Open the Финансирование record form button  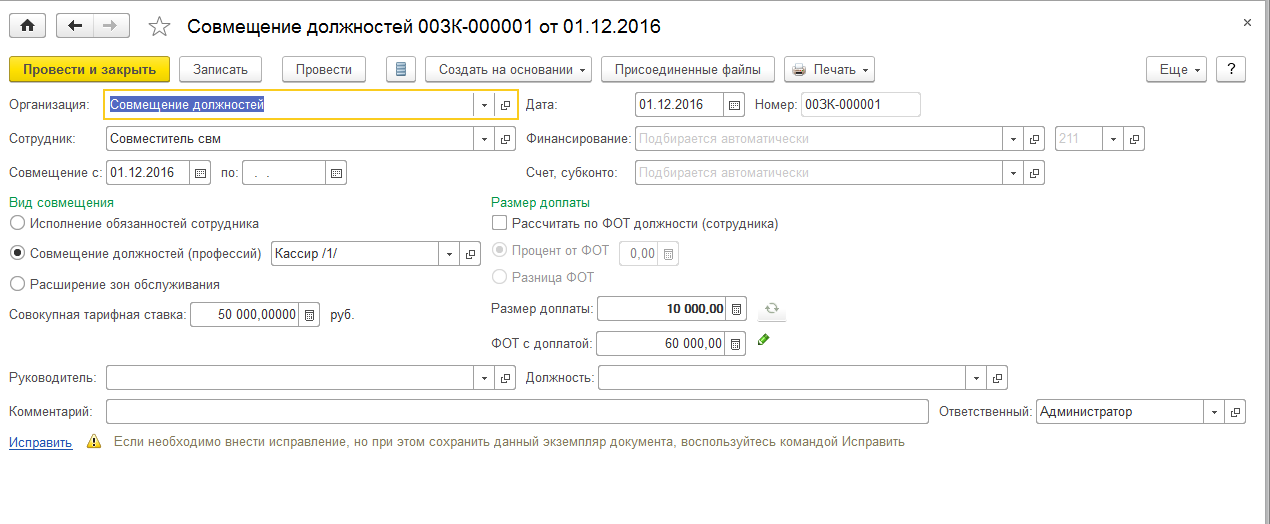coord(1036,139)
